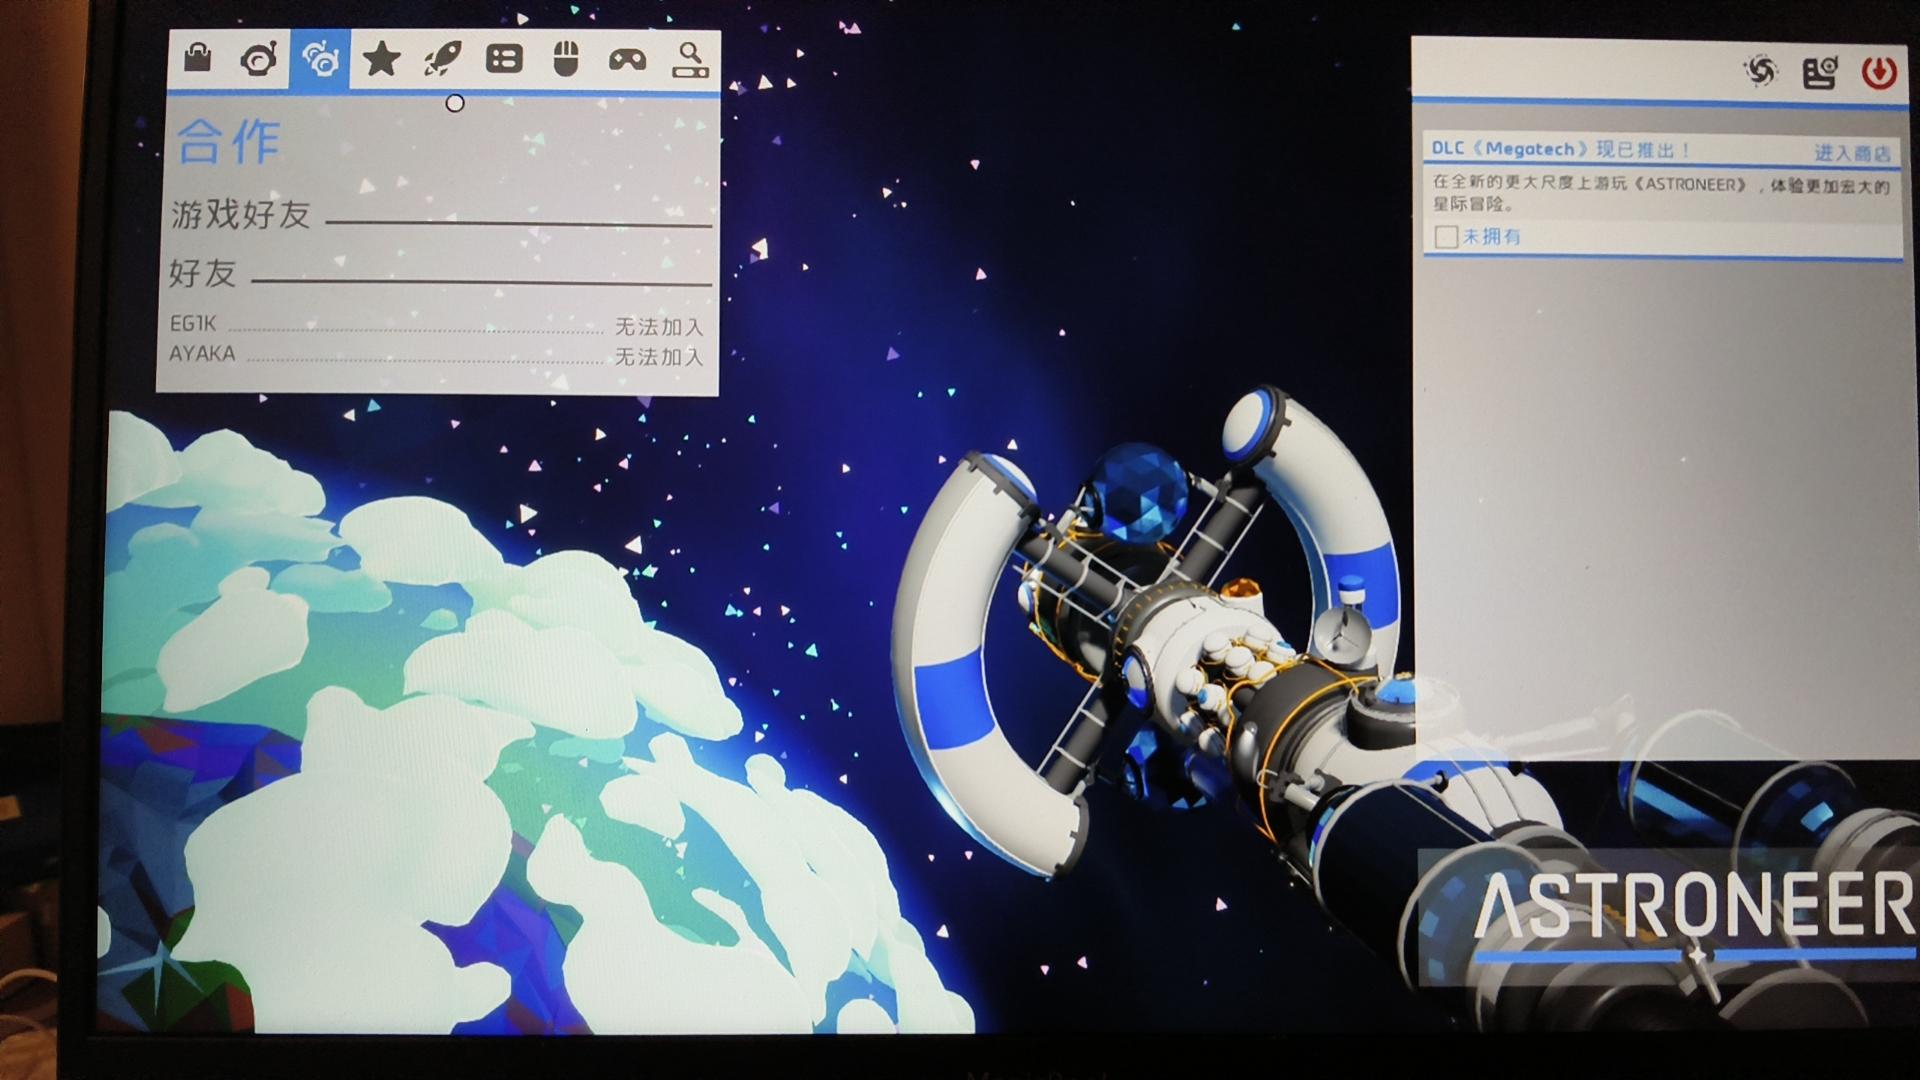
Task: Click 无法加入 status beside AYAKA
Action: (658, 356)
